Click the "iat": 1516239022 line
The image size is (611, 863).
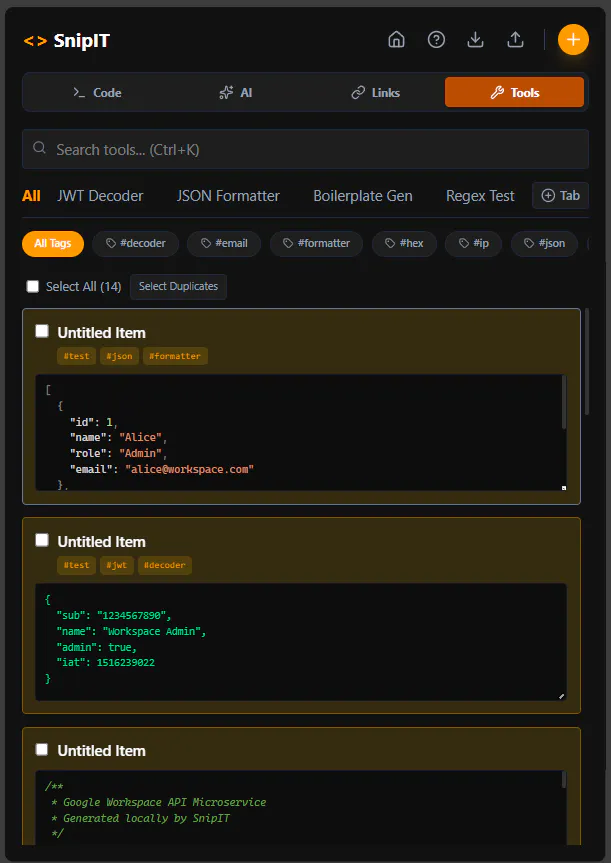106,663
